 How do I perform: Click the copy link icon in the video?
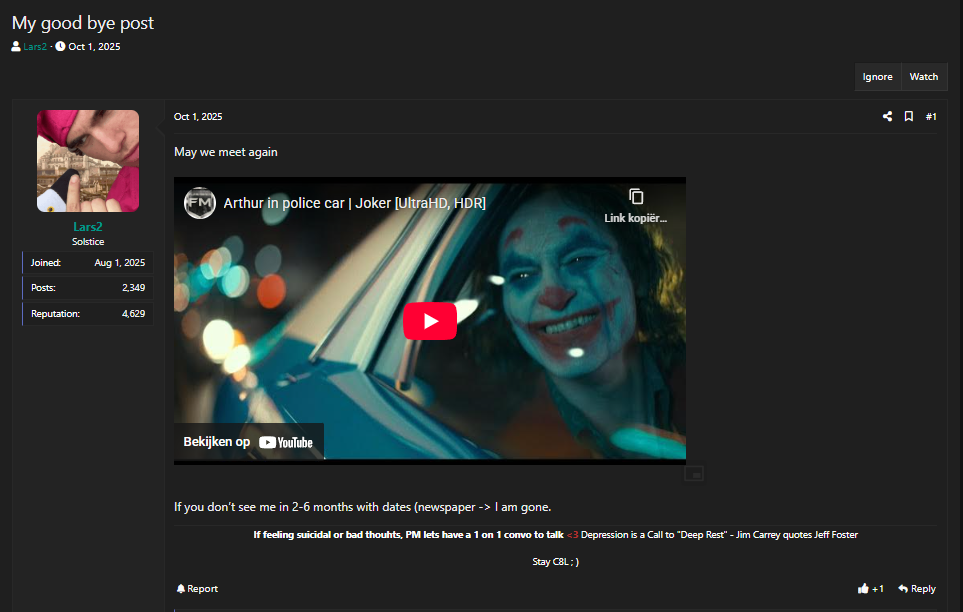click(636, 197)
